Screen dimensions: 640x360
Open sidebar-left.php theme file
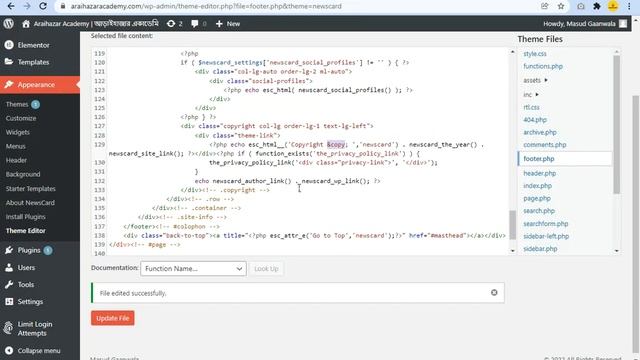(546, 236)
